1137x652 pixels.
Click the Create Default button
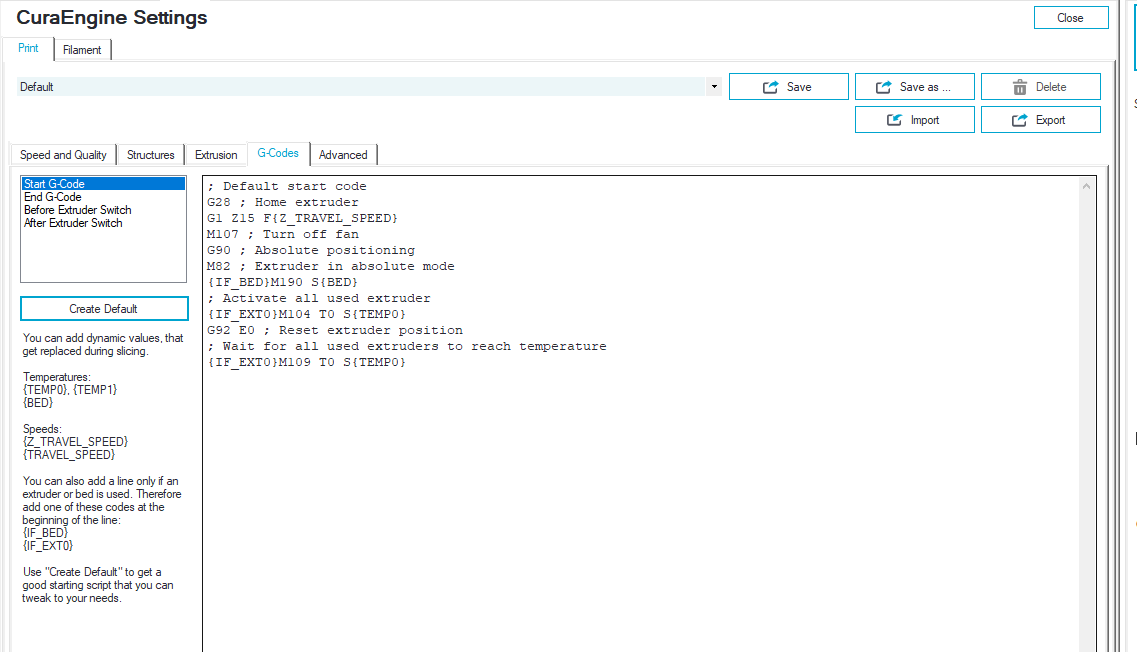[x=104, y=308]
